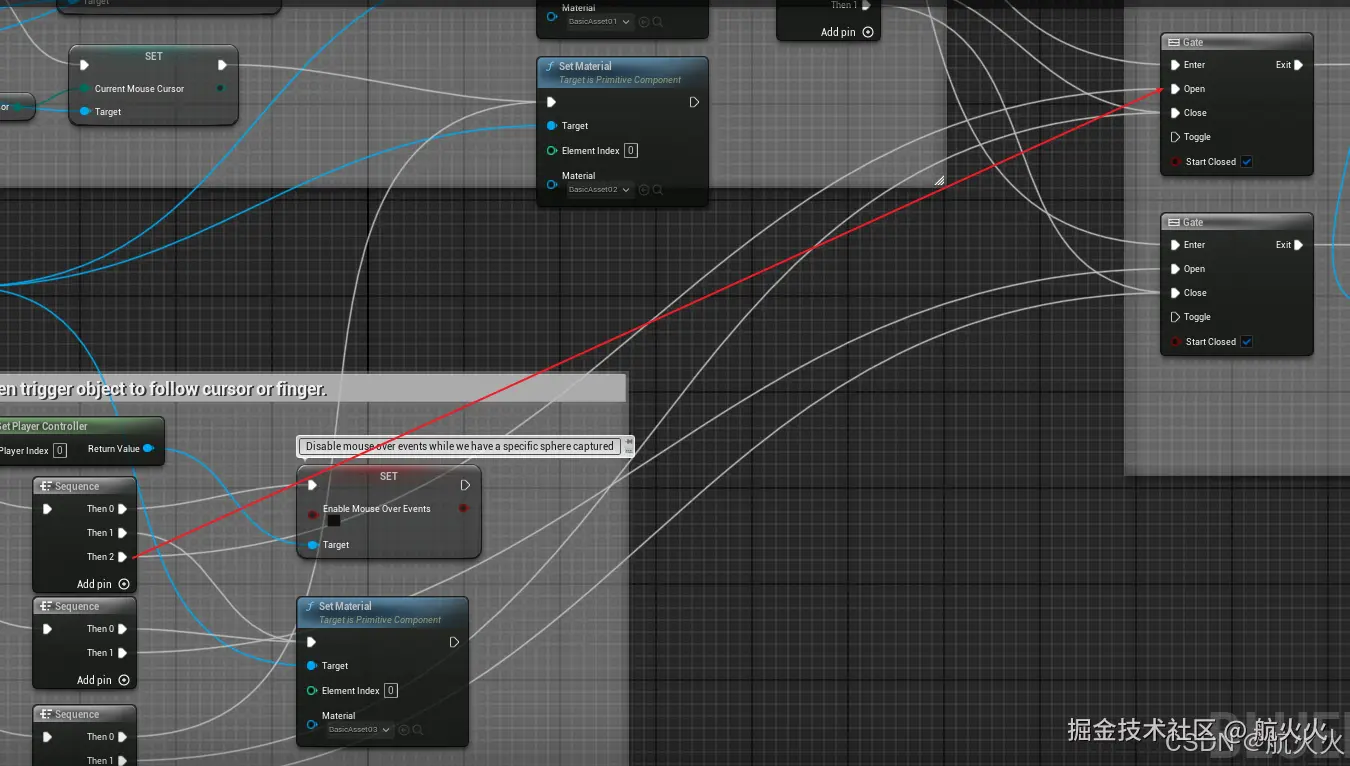
Task: Open the BasicAsset02 material dropdown
Action: (600, 190)
